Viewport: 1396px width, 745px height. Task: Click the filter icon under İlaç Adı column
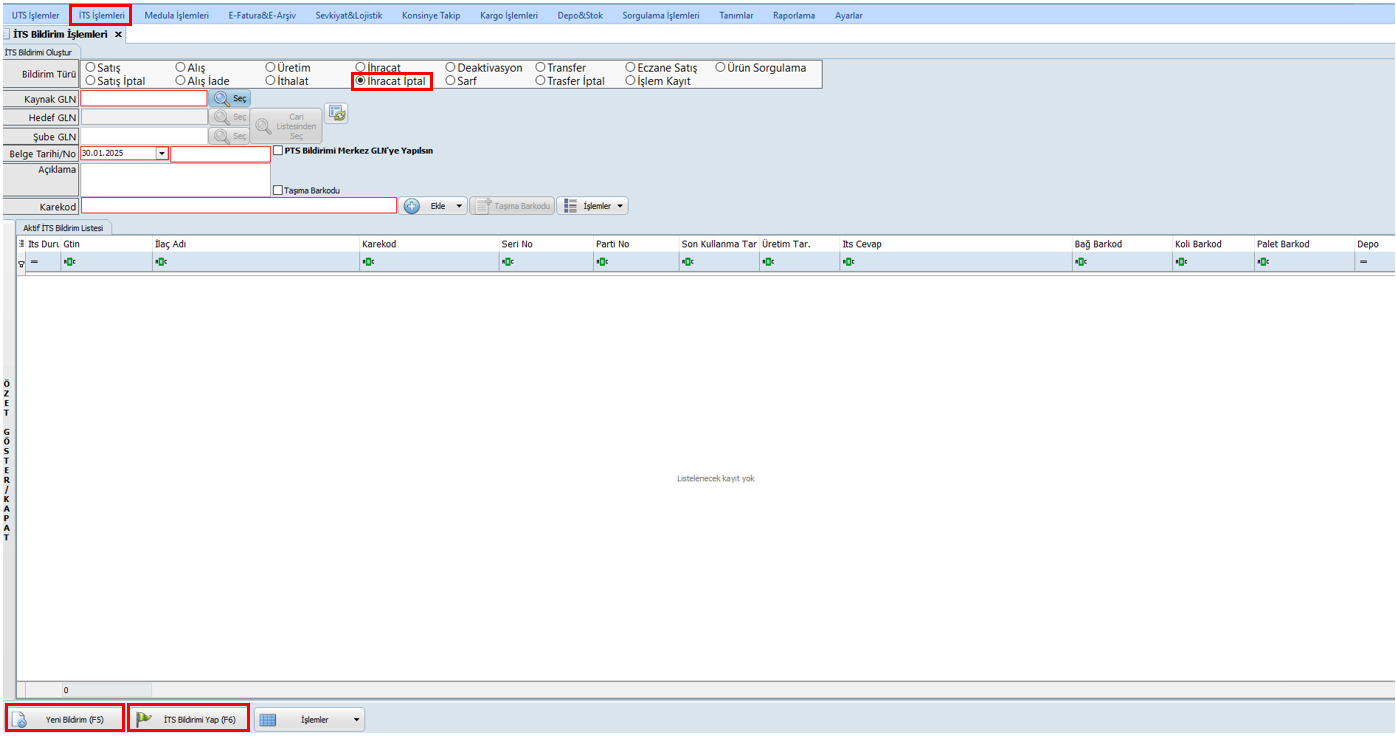[x=160, y=262]
